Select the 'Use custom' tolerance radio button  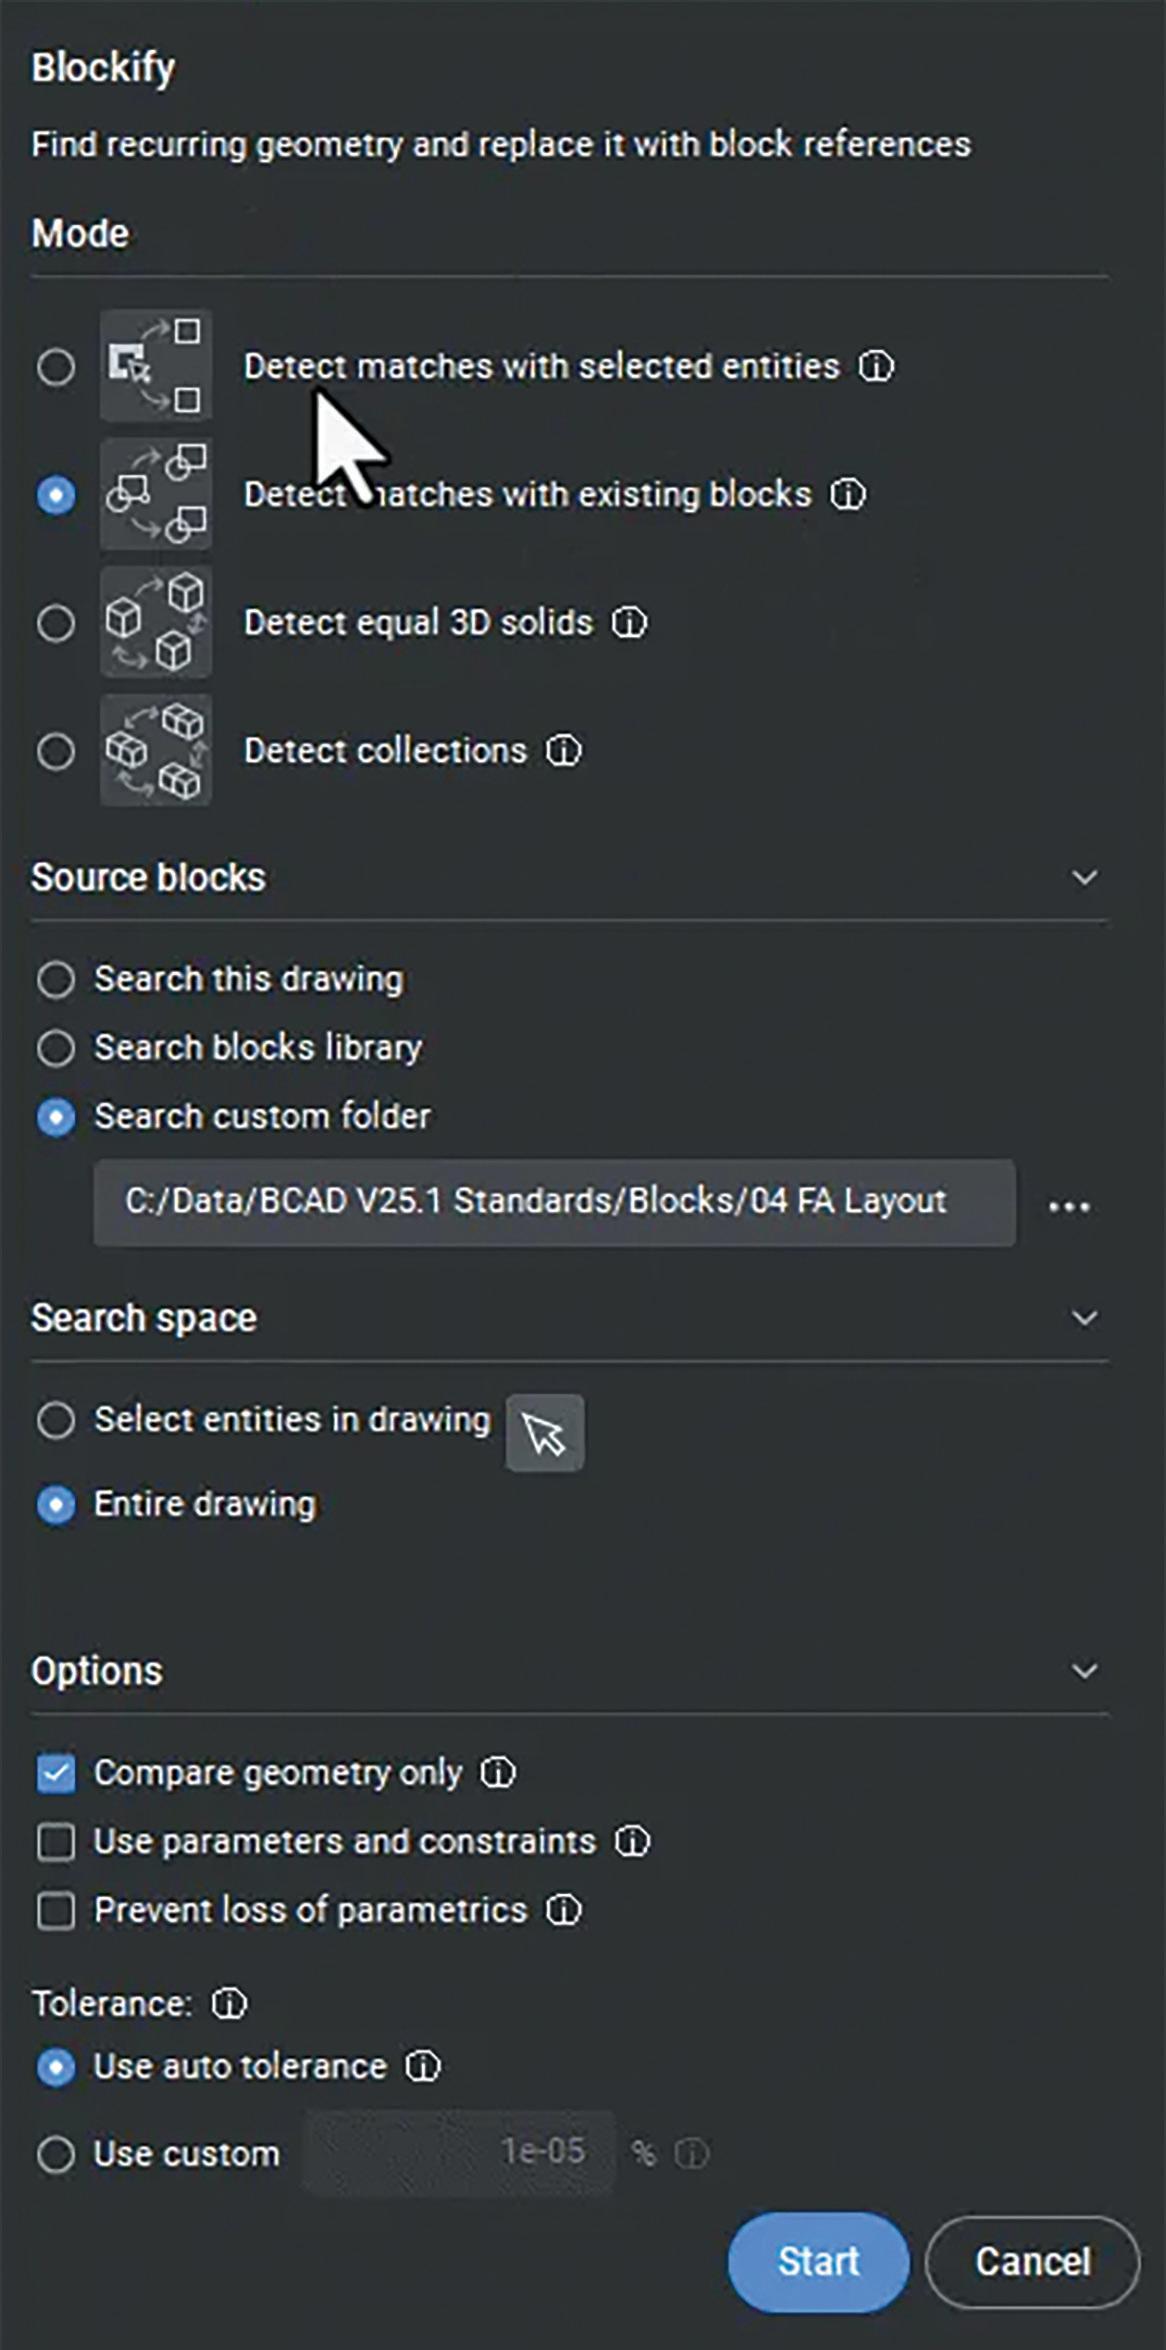click(56, 2154)
